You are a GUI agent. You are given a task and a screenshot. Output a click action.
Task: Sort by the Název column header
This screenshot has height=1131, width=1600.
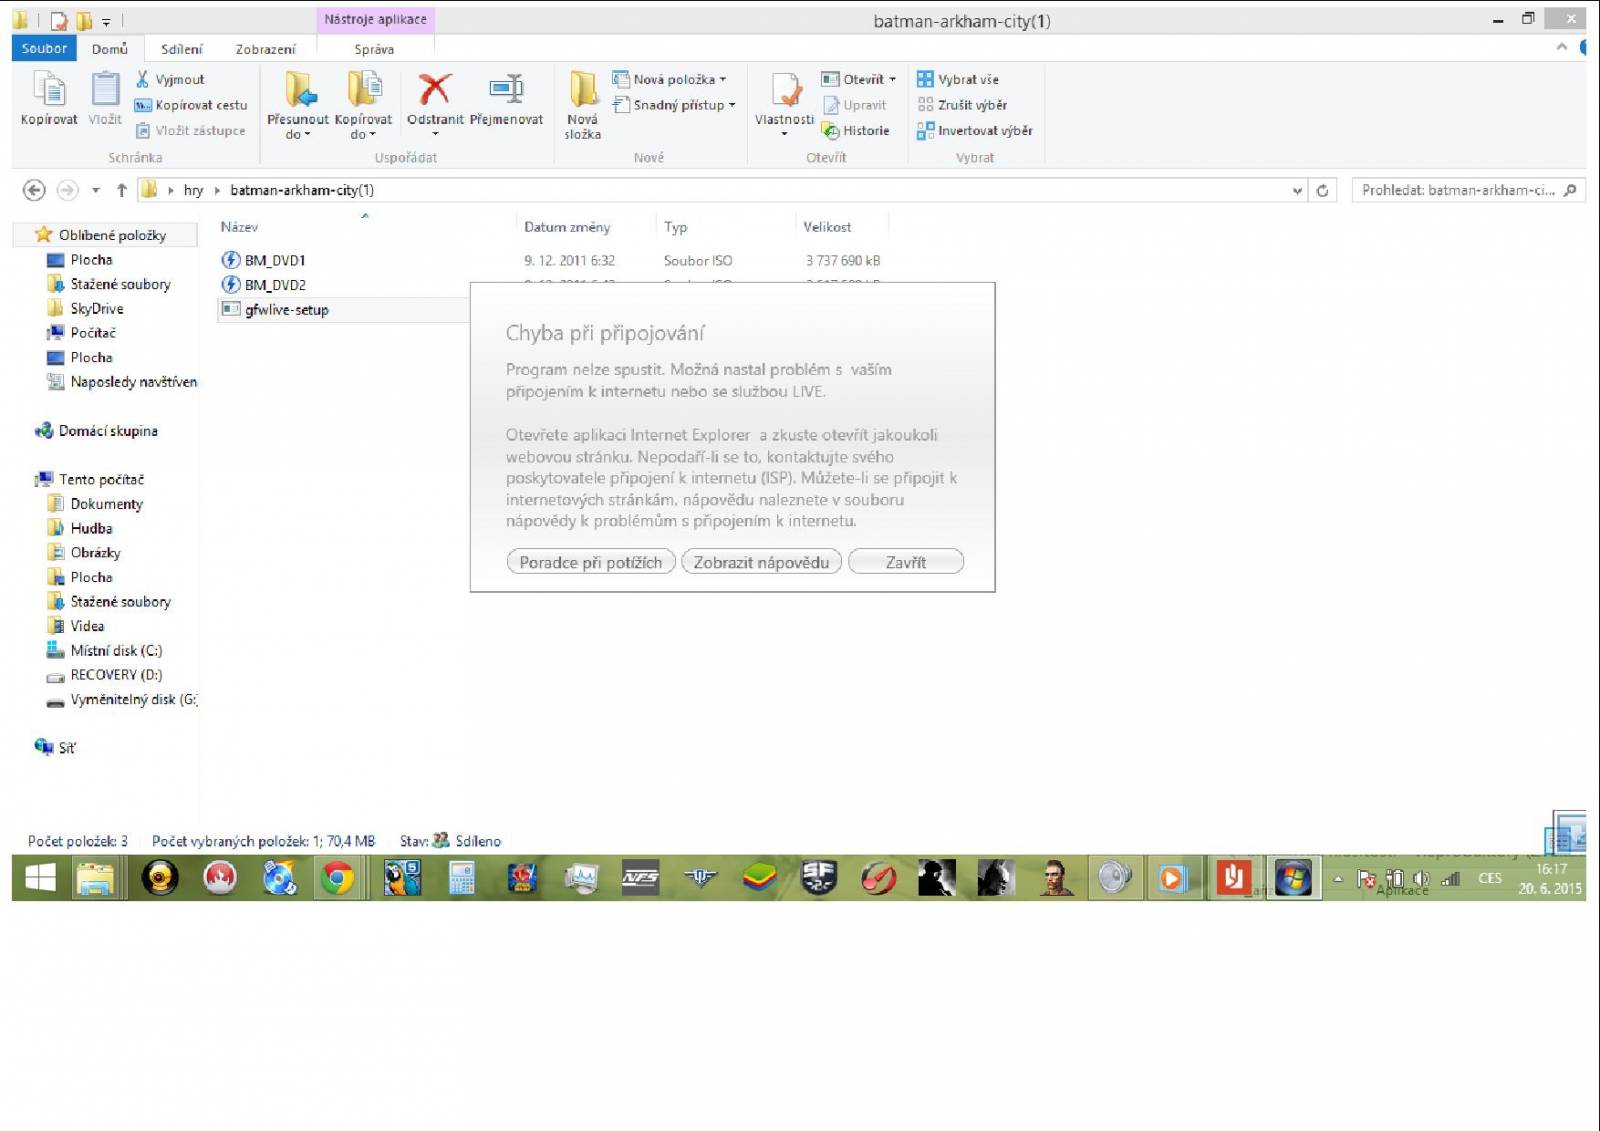[239, 227]
